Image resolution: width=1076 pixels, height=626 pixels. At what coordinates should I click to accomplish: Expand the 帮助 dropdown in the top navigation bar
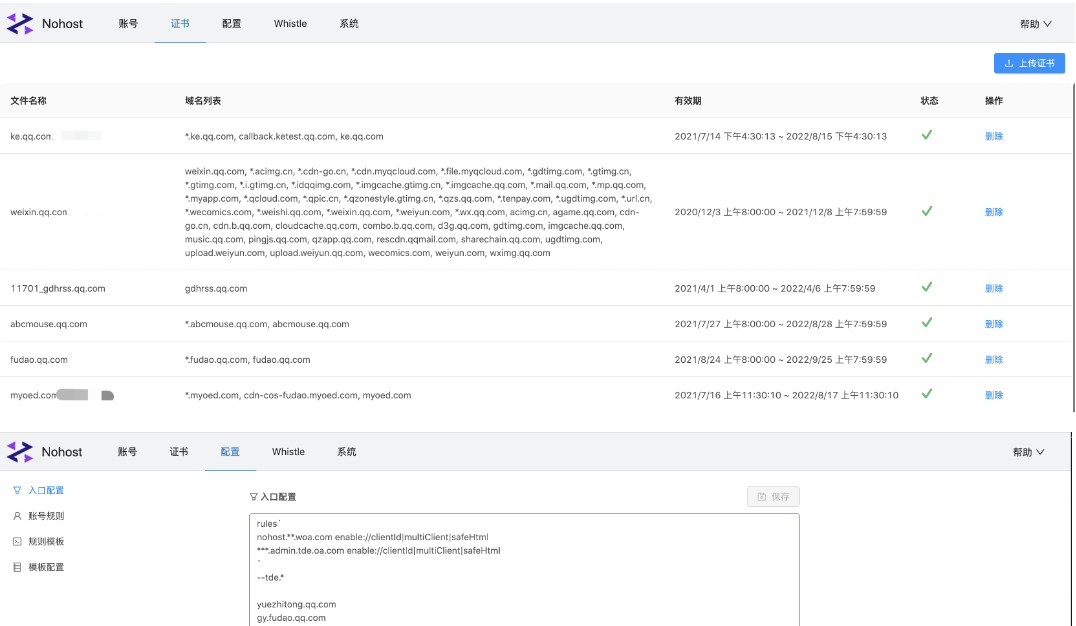pos(1036,24)
